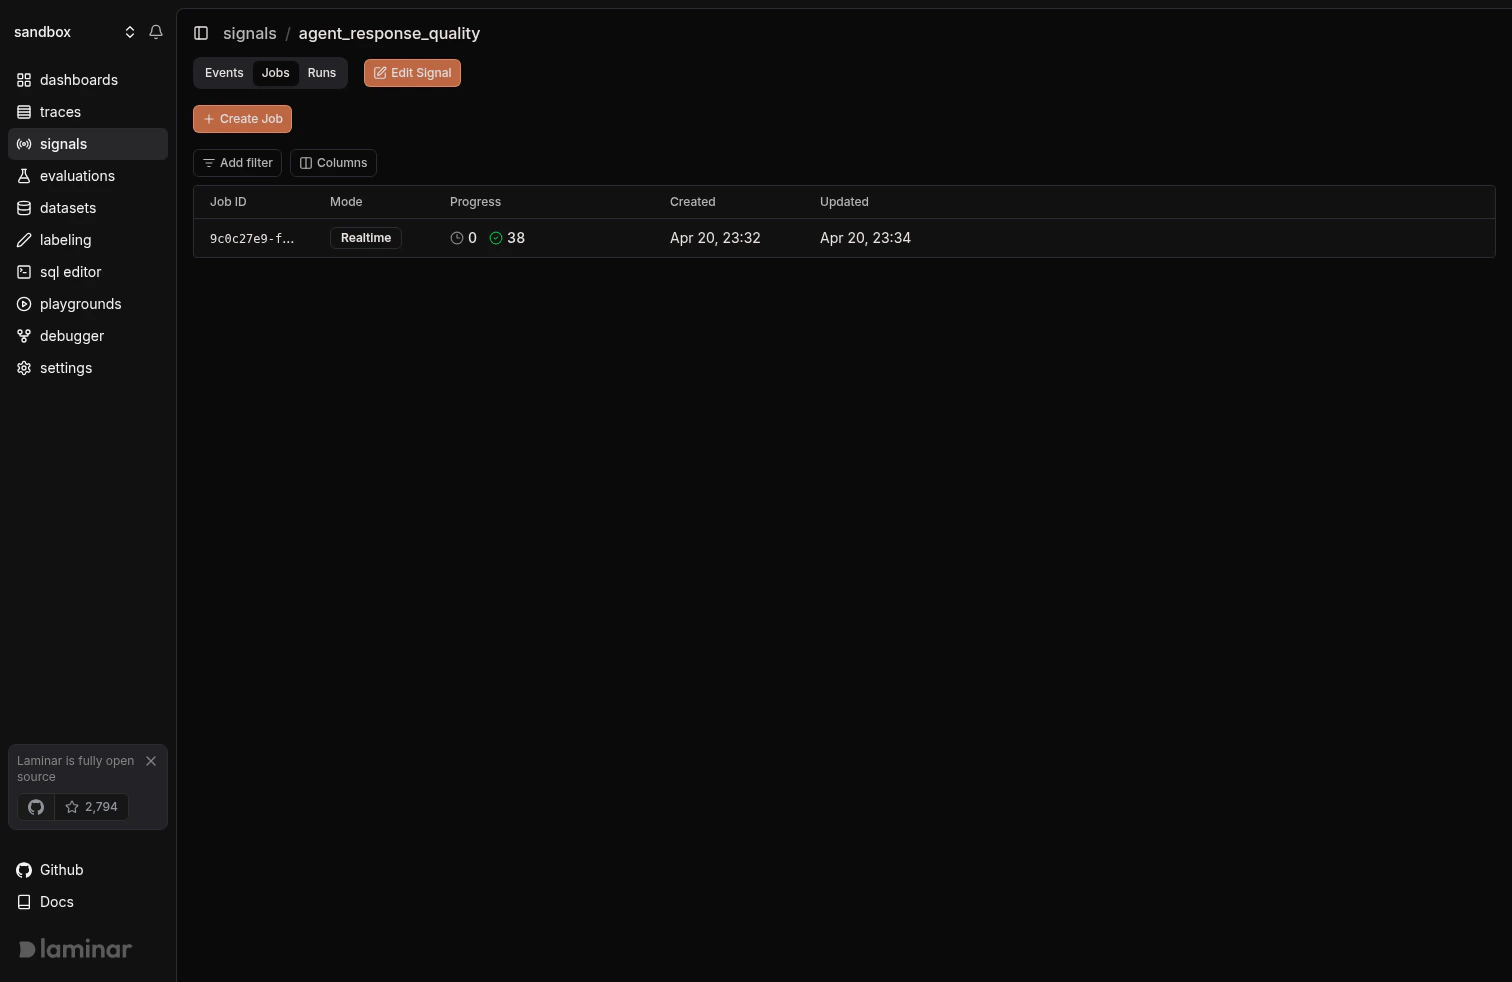The width and height of the screenshot is (1512, 982).
Task: Open the Columns selector
Action: pyautogui.click(x=333, y=162)
